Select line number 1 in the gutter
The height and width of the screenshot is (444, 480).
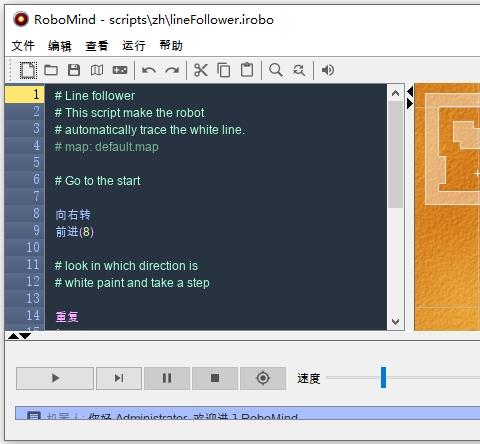[24, 95]
